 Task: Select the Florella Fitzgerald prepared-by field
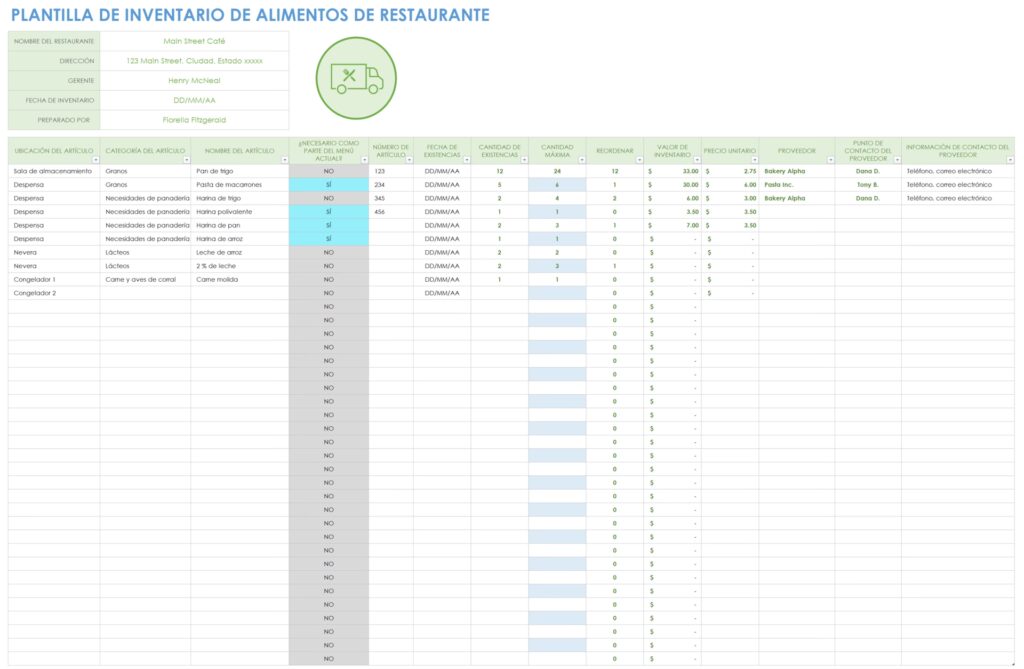tap(194, 119)
